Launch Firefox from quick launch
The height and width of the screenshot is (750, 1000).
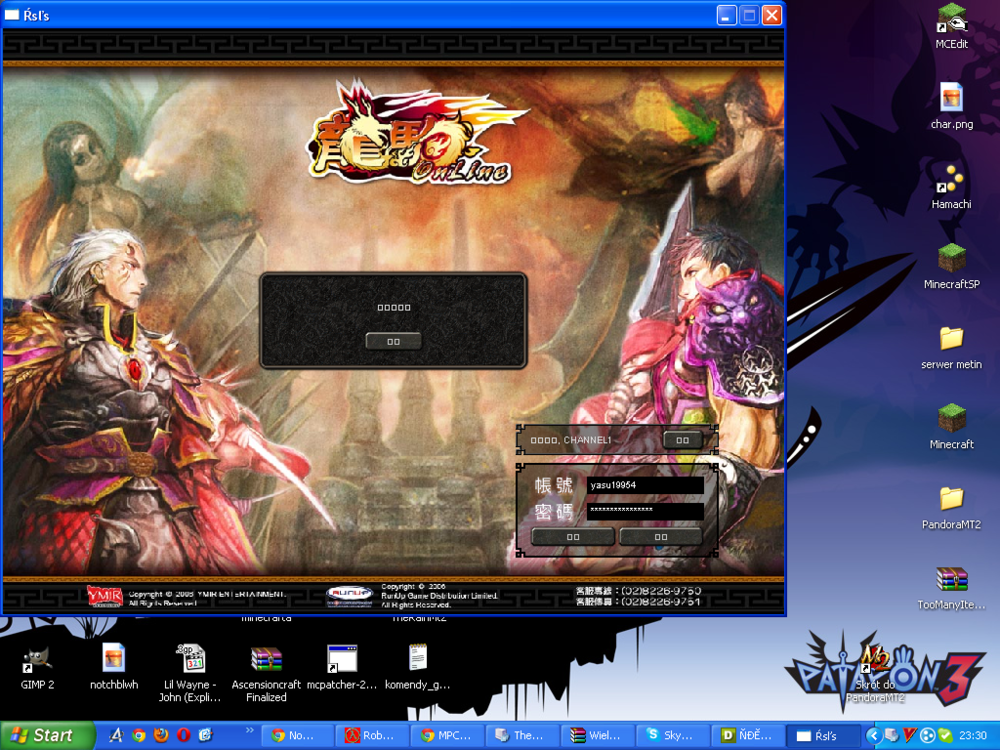coord(161,735)
